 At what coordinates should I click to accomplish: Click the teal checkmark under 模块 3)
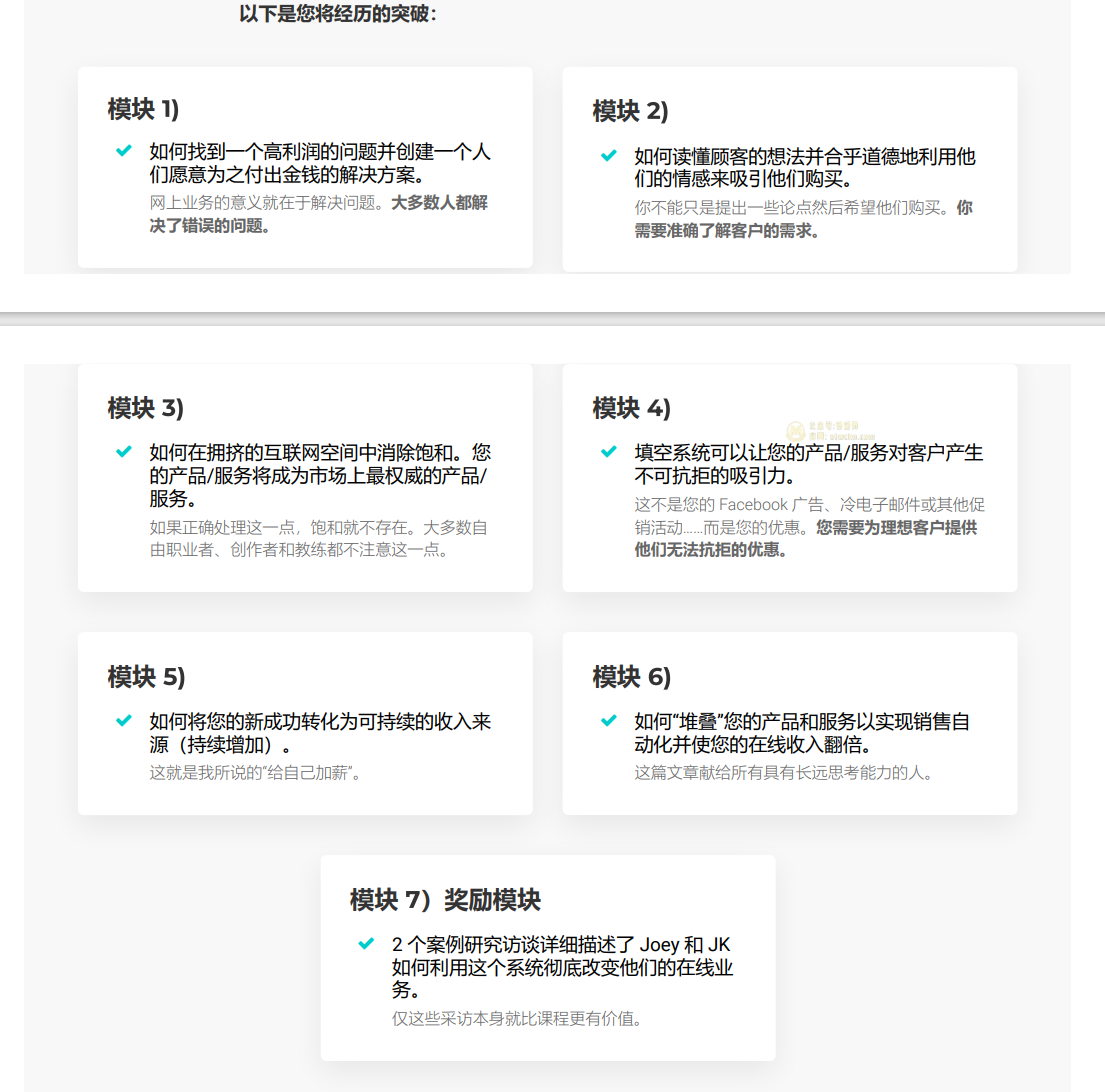[x=124, y=452]
